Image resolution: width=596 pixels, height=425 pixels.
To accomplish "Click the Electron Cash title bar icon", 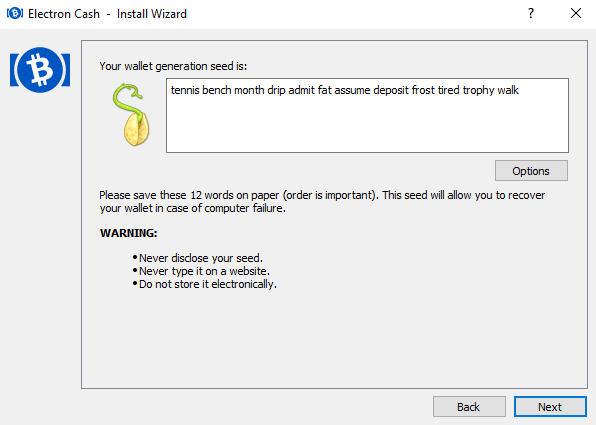I will (x=15, y=14).
